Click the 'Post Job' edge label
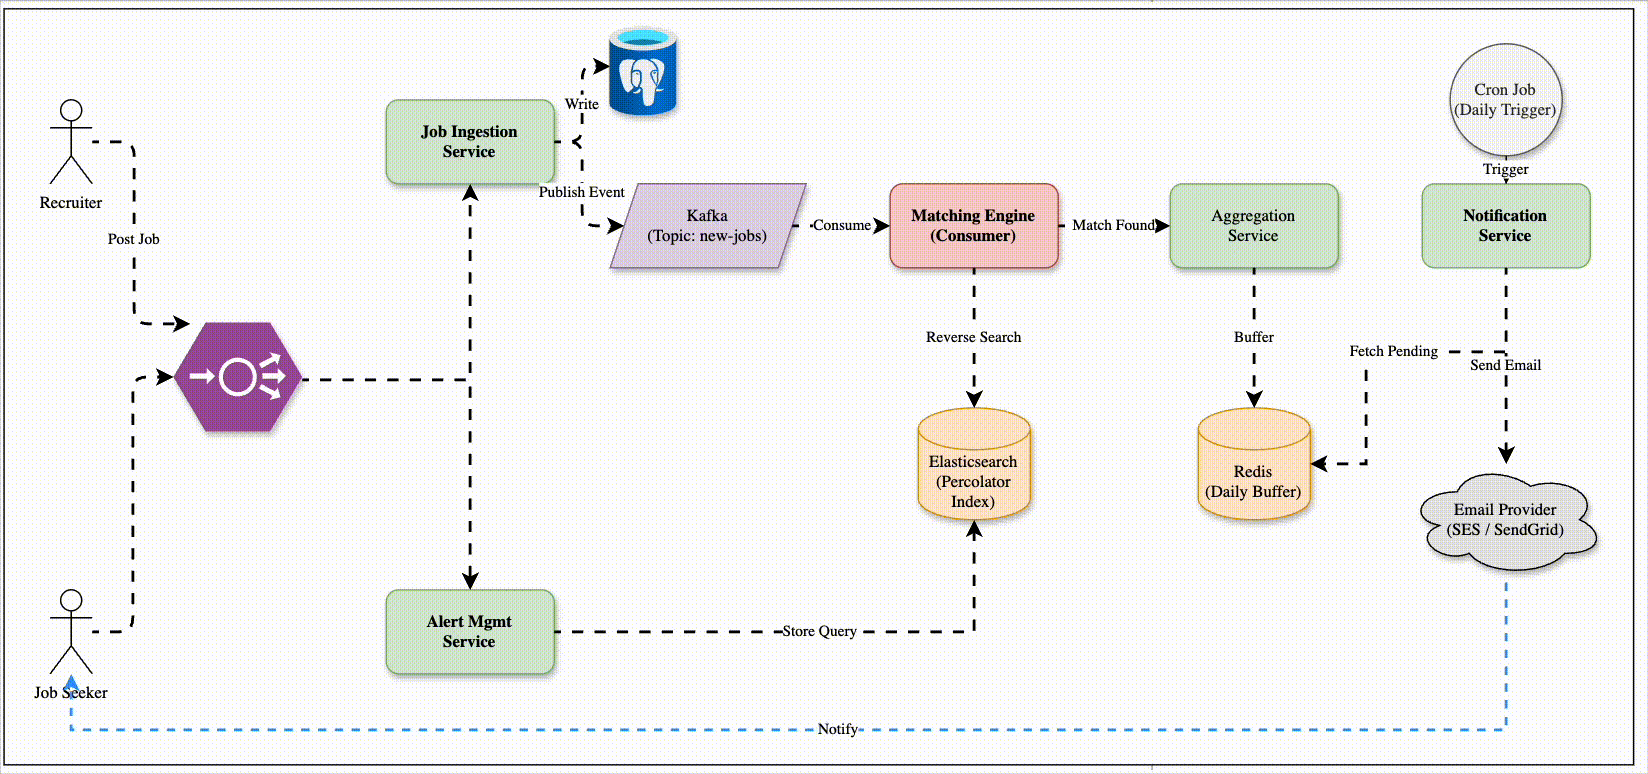Image resolution: width=1648 pixels, height=774 pixels. point(134,239)
